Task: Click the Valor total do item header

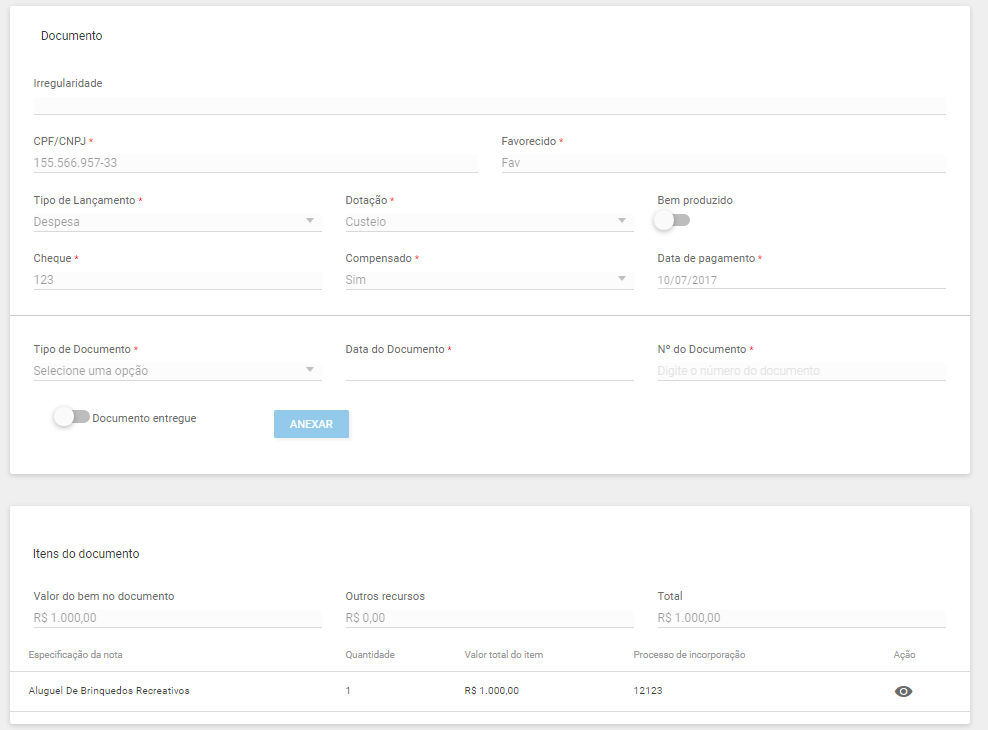Action: coord(503,654)
